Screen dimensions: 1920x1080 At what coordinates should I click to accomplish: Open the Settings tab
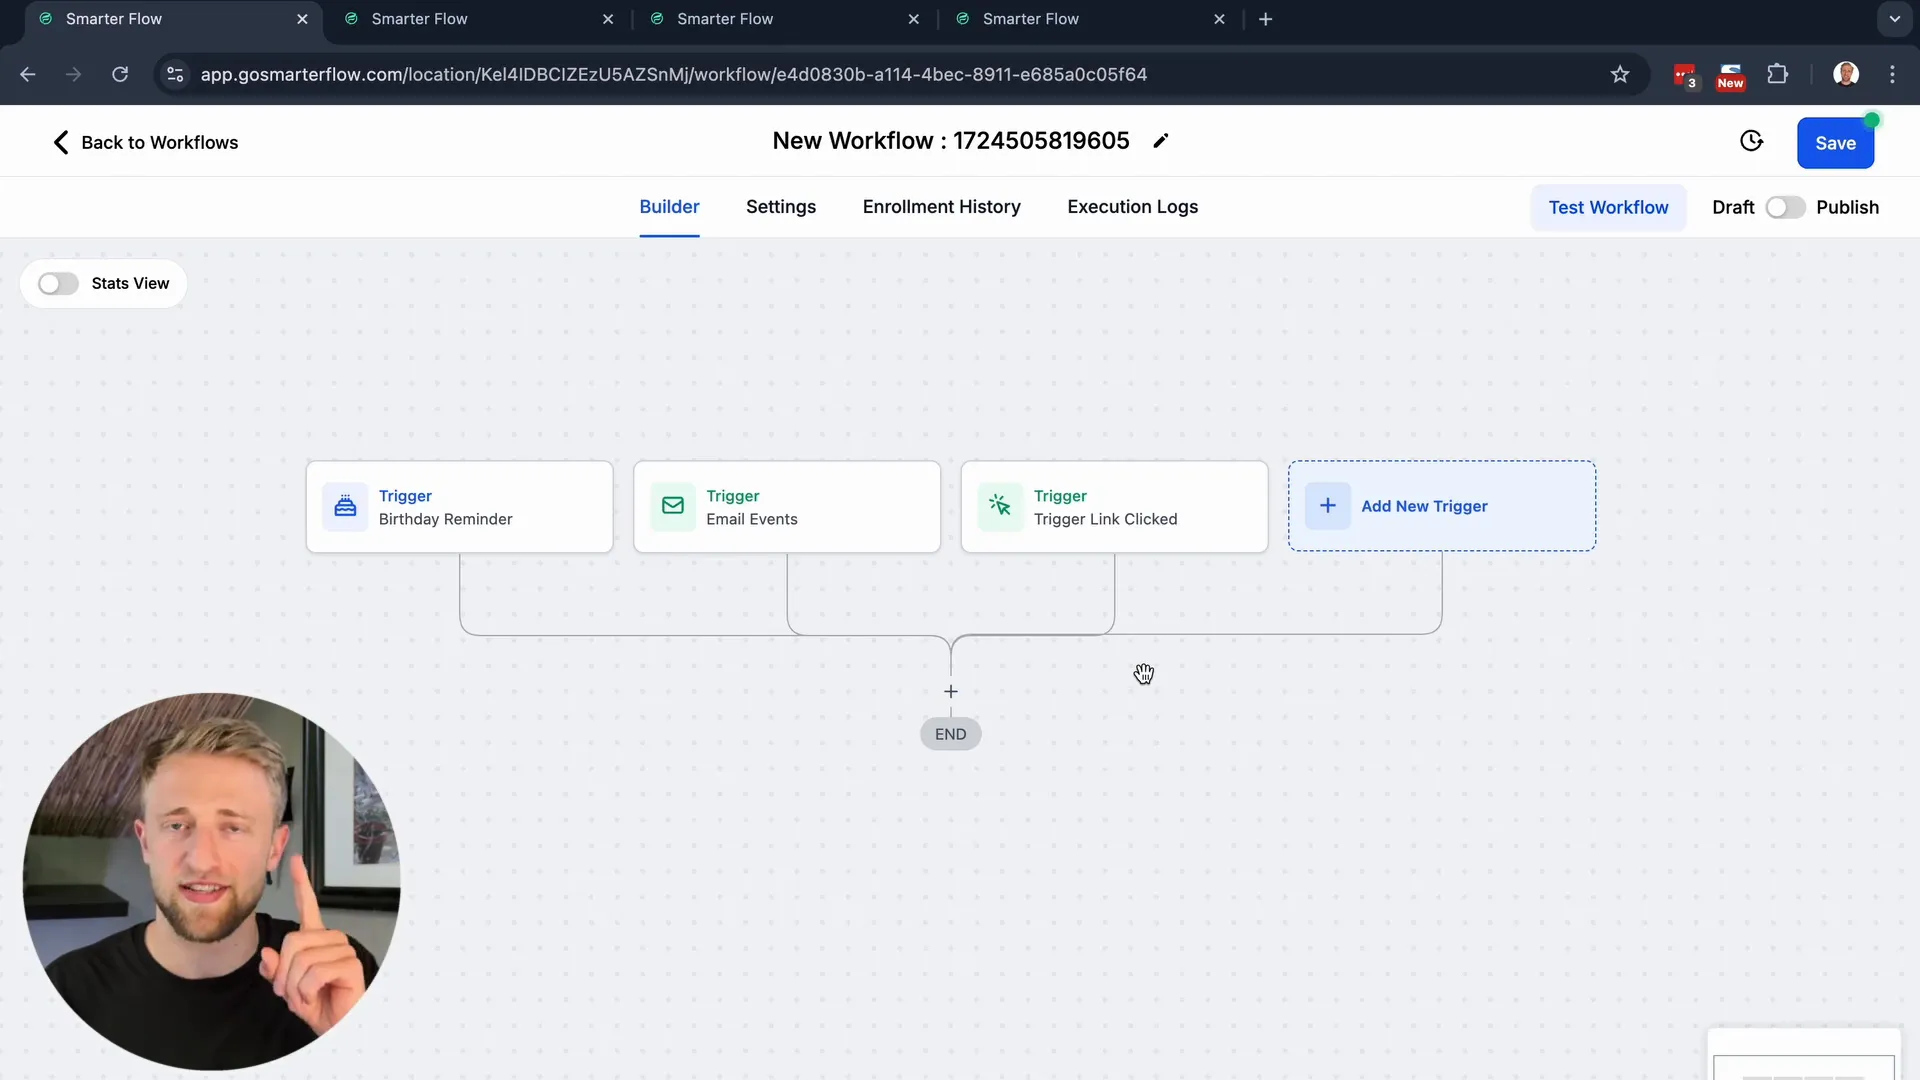tap(781, 207)
